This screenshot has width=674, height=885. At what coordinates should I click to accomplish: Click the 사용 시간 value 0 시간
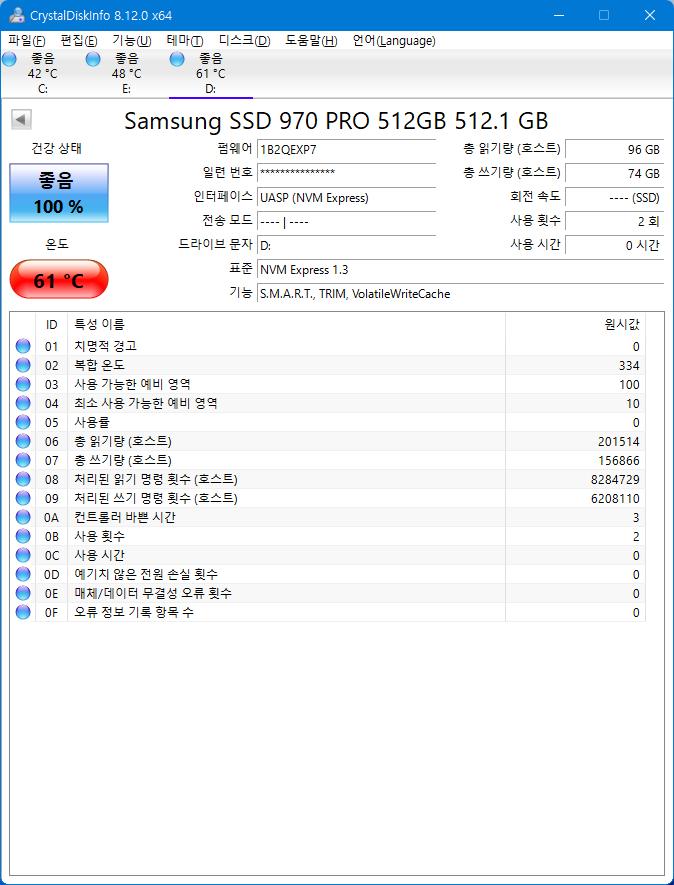614,245
